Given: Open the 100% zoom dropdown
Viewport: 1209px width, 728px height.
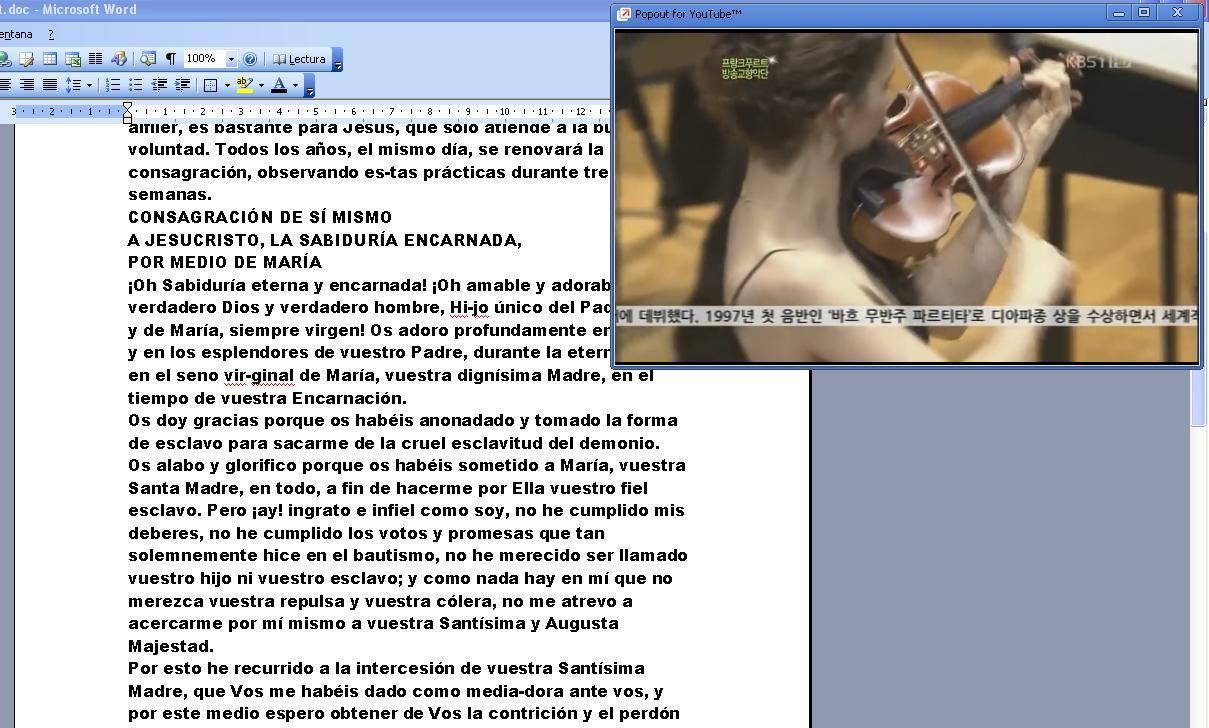Looking at the screenshot, I should (x=232, y=59).
